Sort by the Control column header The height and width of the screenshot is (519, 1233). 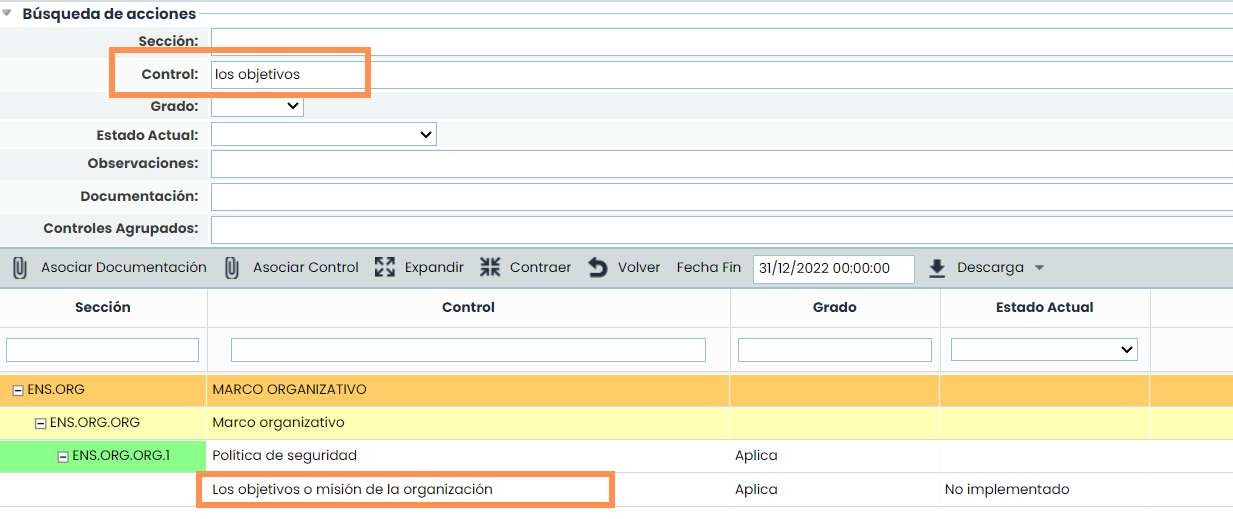tap(468, 307)
